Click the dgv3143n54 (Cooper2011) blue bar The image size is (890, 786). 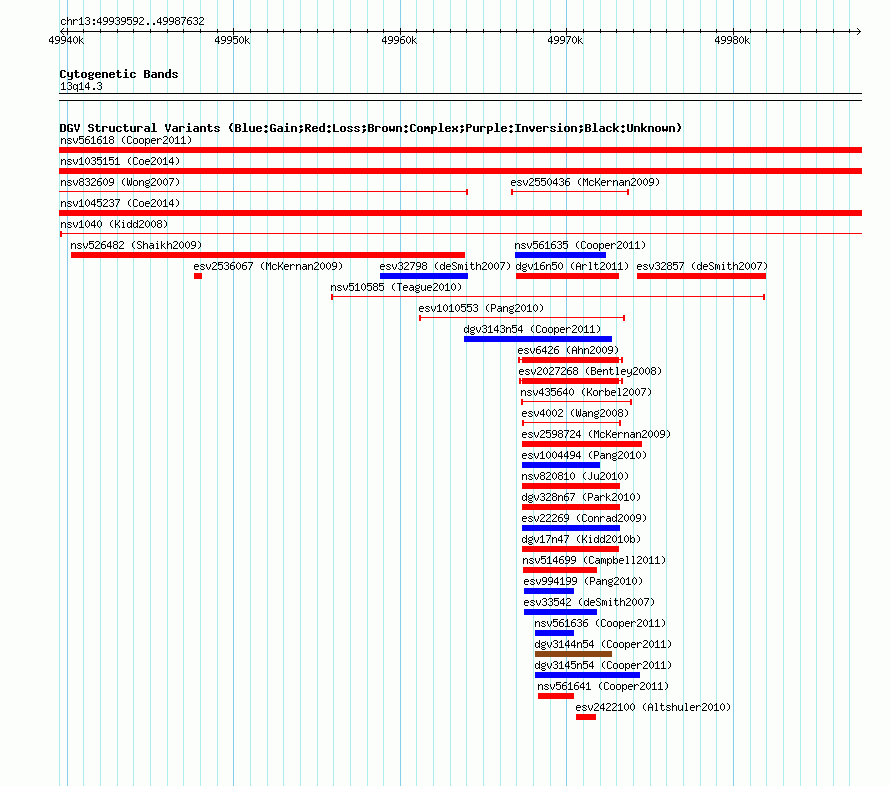pos(538,339)
